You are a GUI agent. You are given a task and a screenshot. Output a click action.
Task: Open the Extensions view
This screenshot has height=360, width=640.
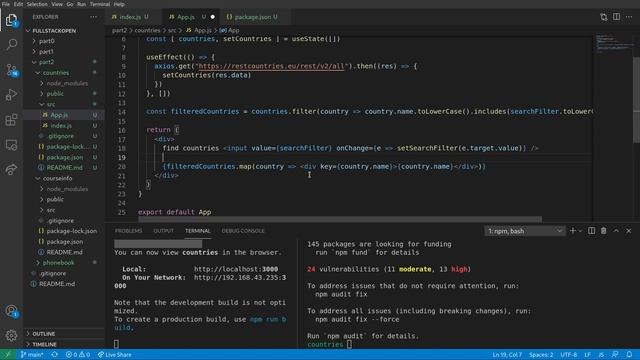[11, 120]
